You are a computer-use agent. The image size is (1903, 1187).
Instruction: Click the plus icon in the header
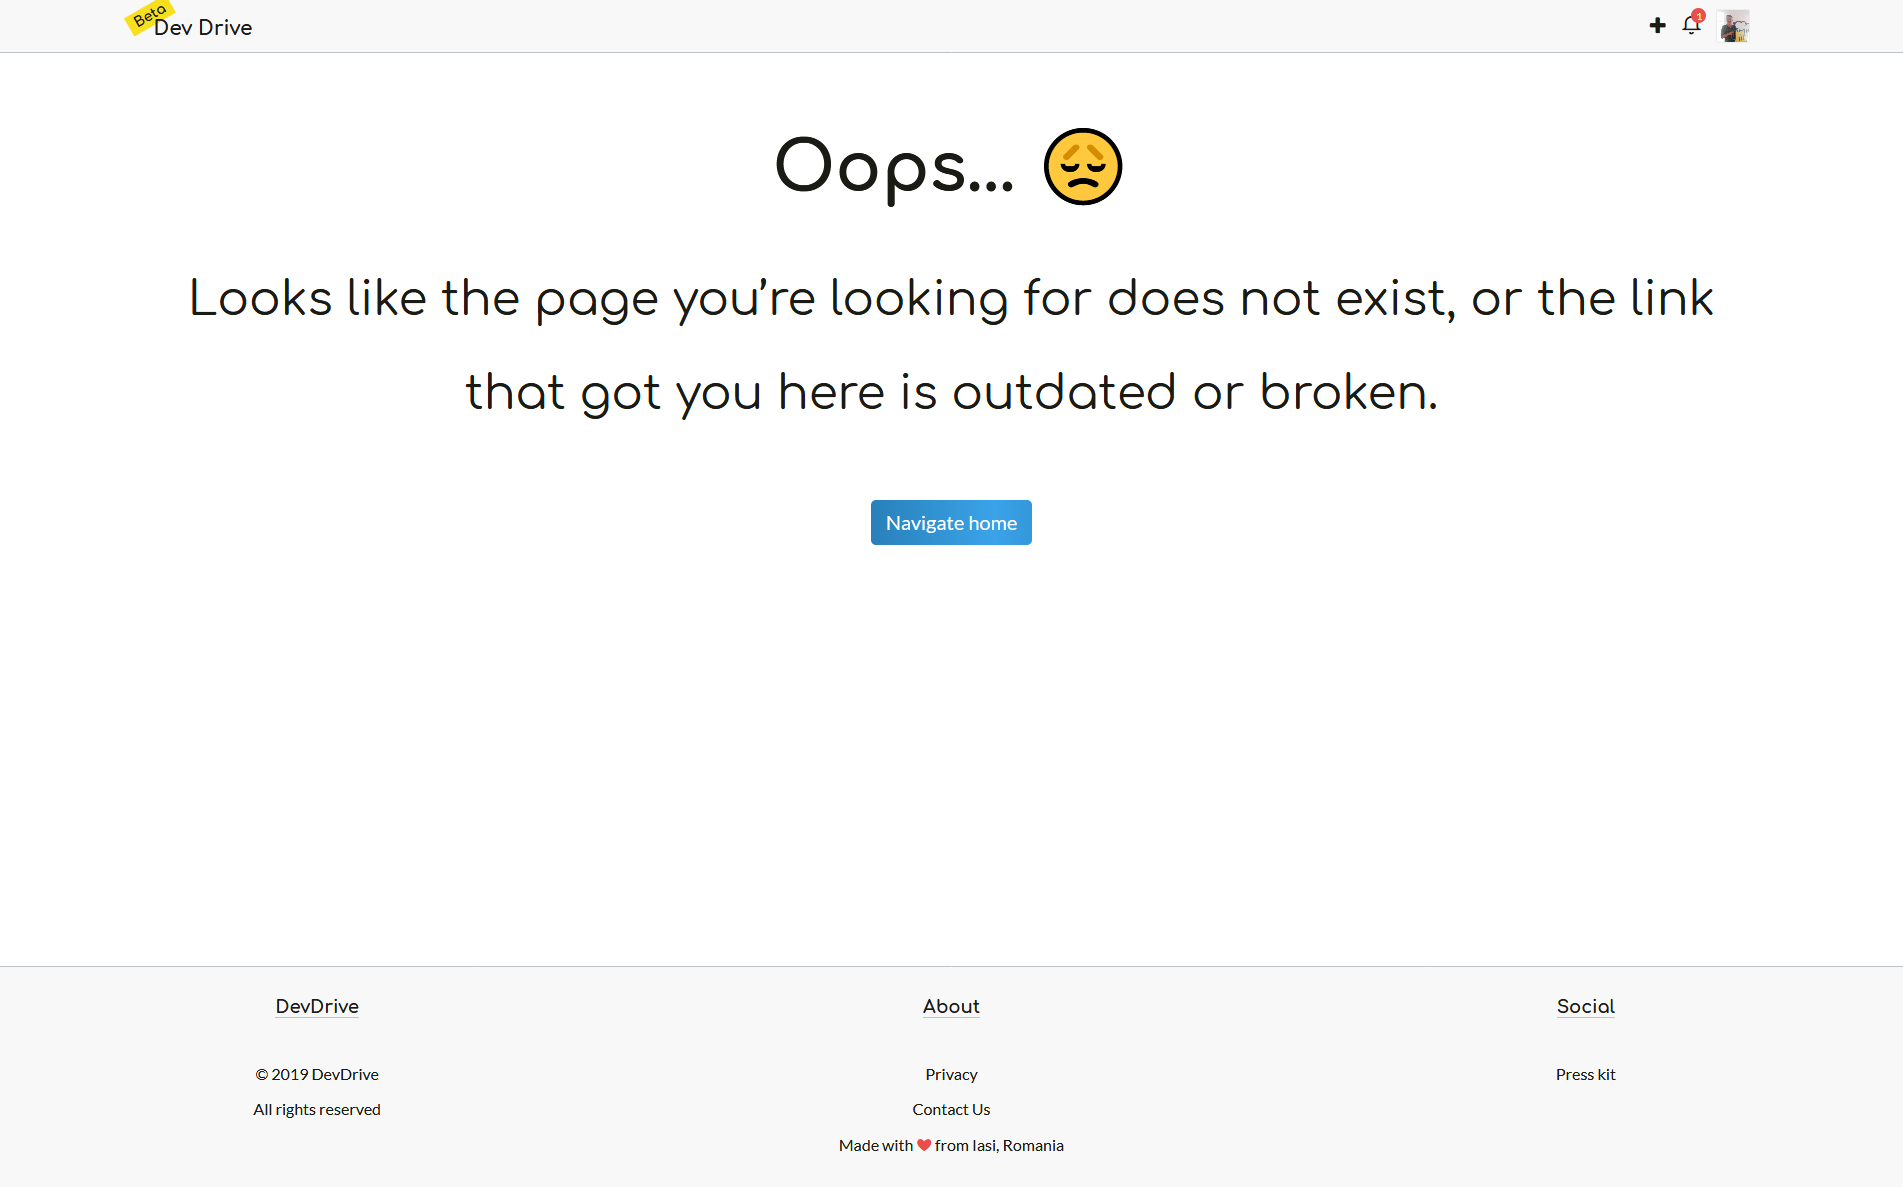pyautogui.click(x=1657, y=26)
